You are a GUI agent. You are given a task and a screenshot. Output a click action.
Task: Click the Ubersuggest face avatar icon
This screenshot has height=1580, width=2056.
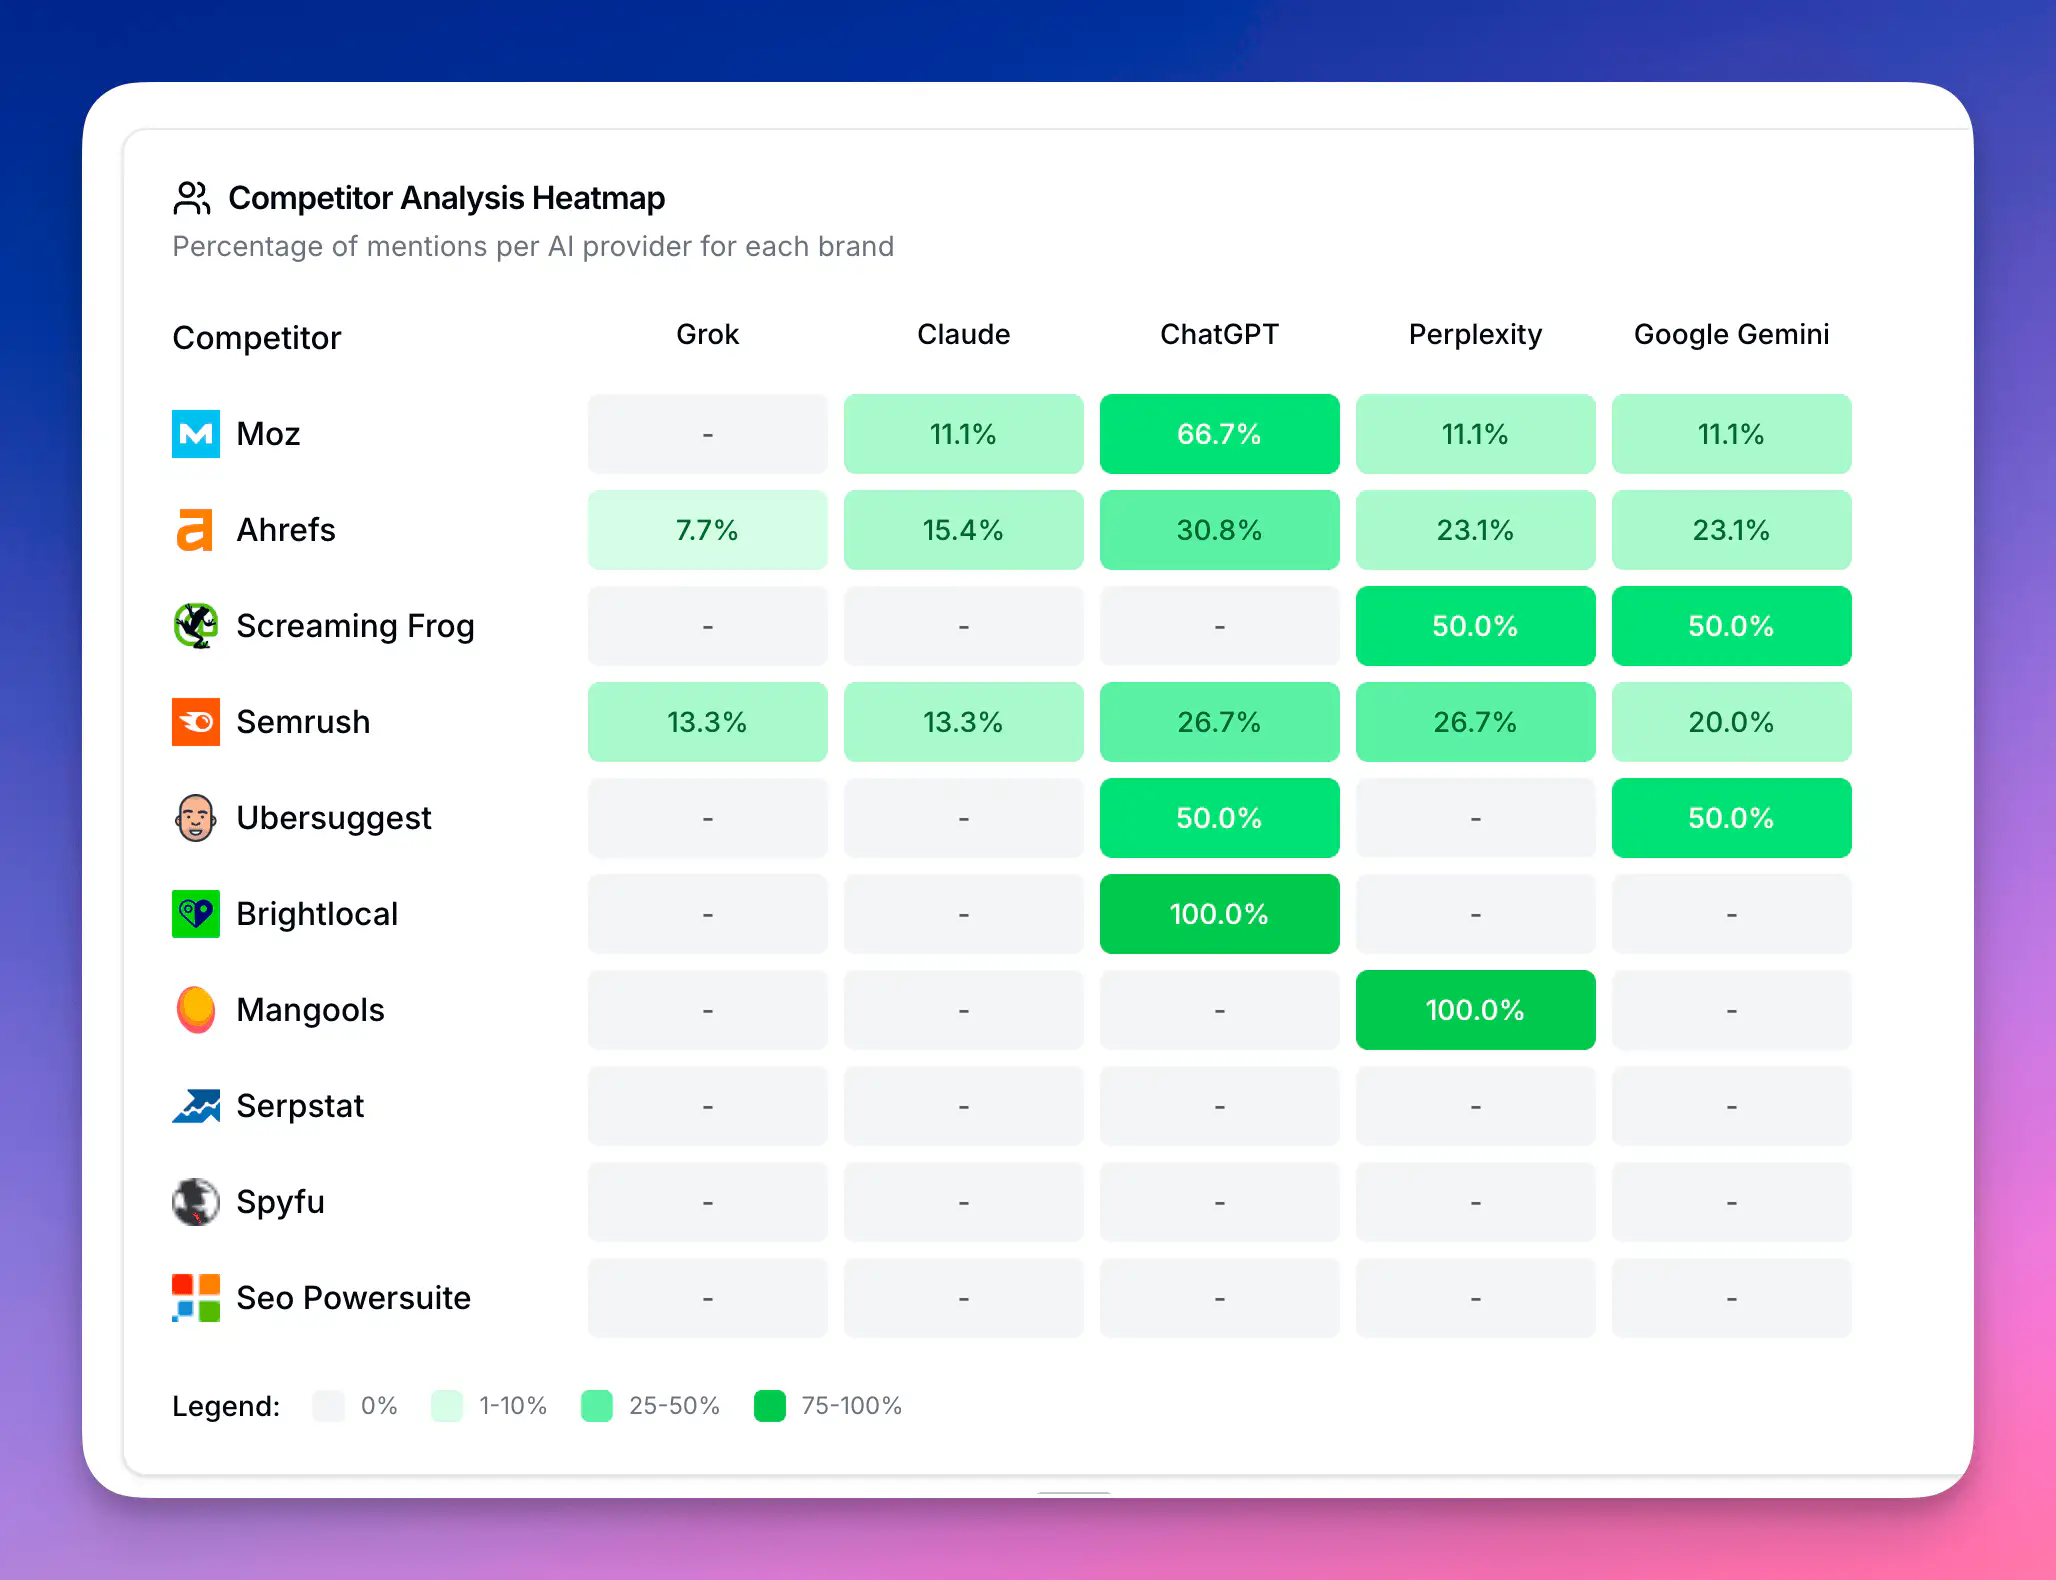point(196,818)
